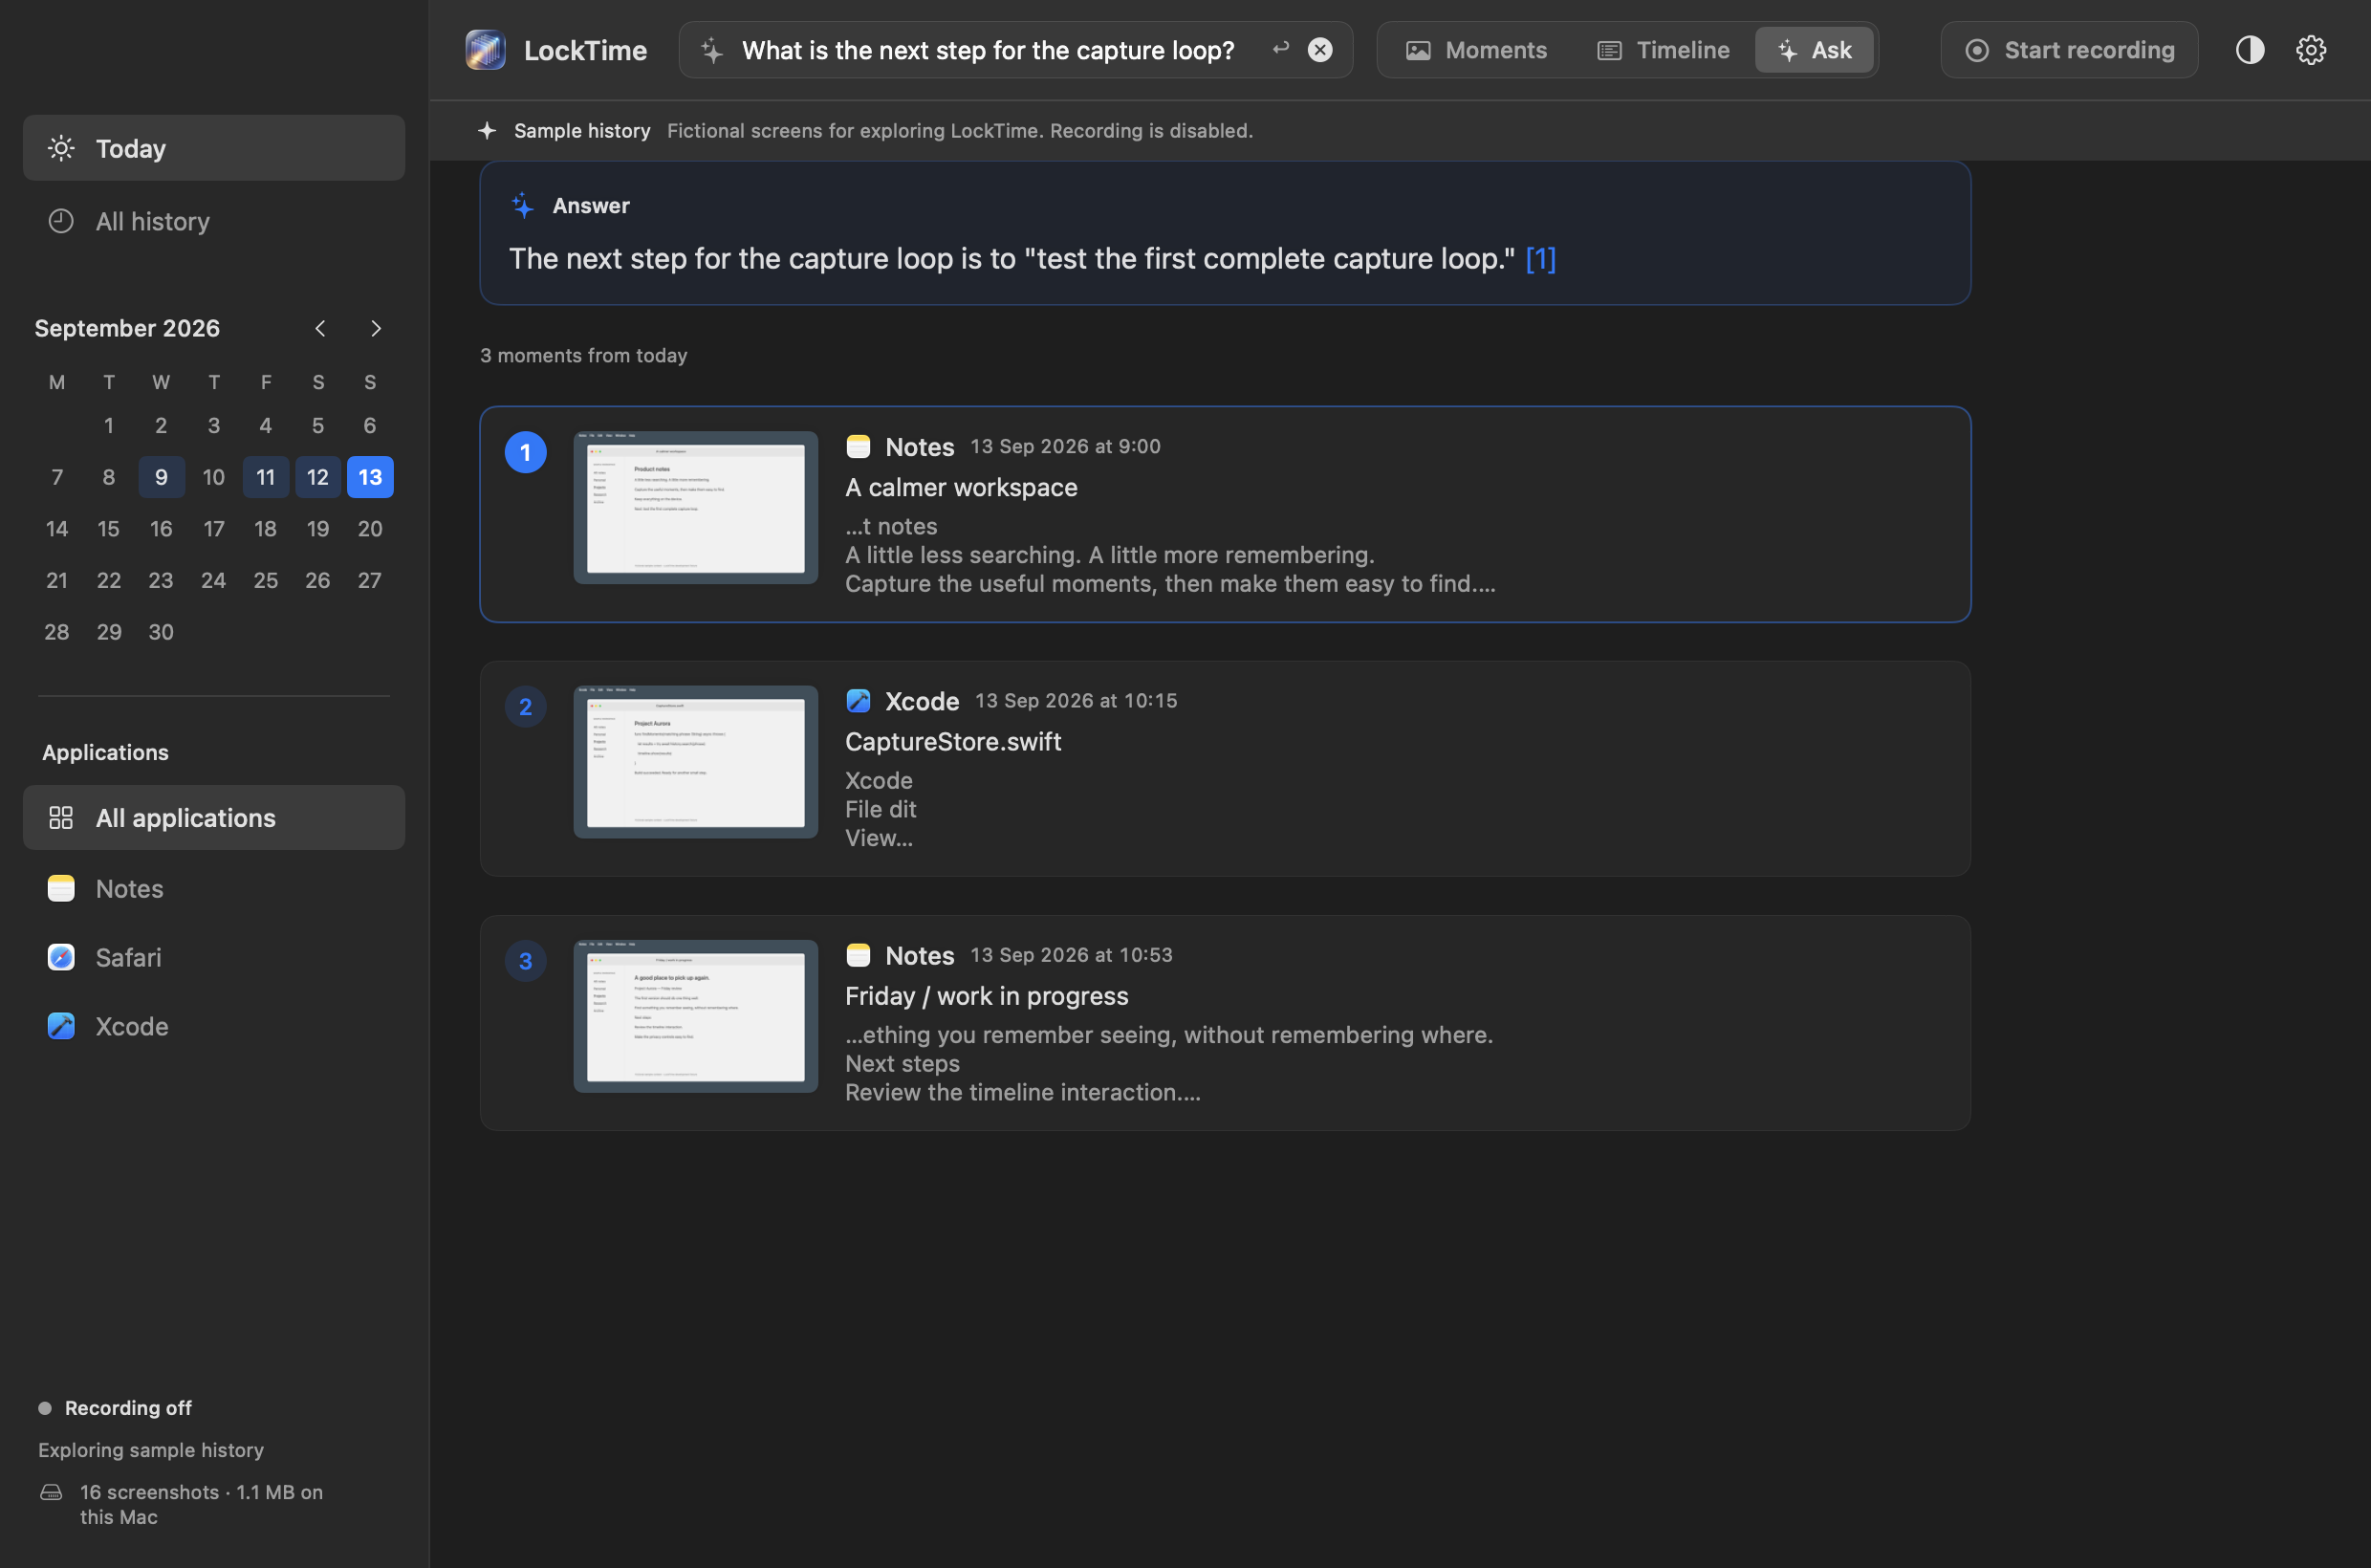Switch to the Moments tab
Screen dimensions: 2371x1568
tap(1477, 50)
